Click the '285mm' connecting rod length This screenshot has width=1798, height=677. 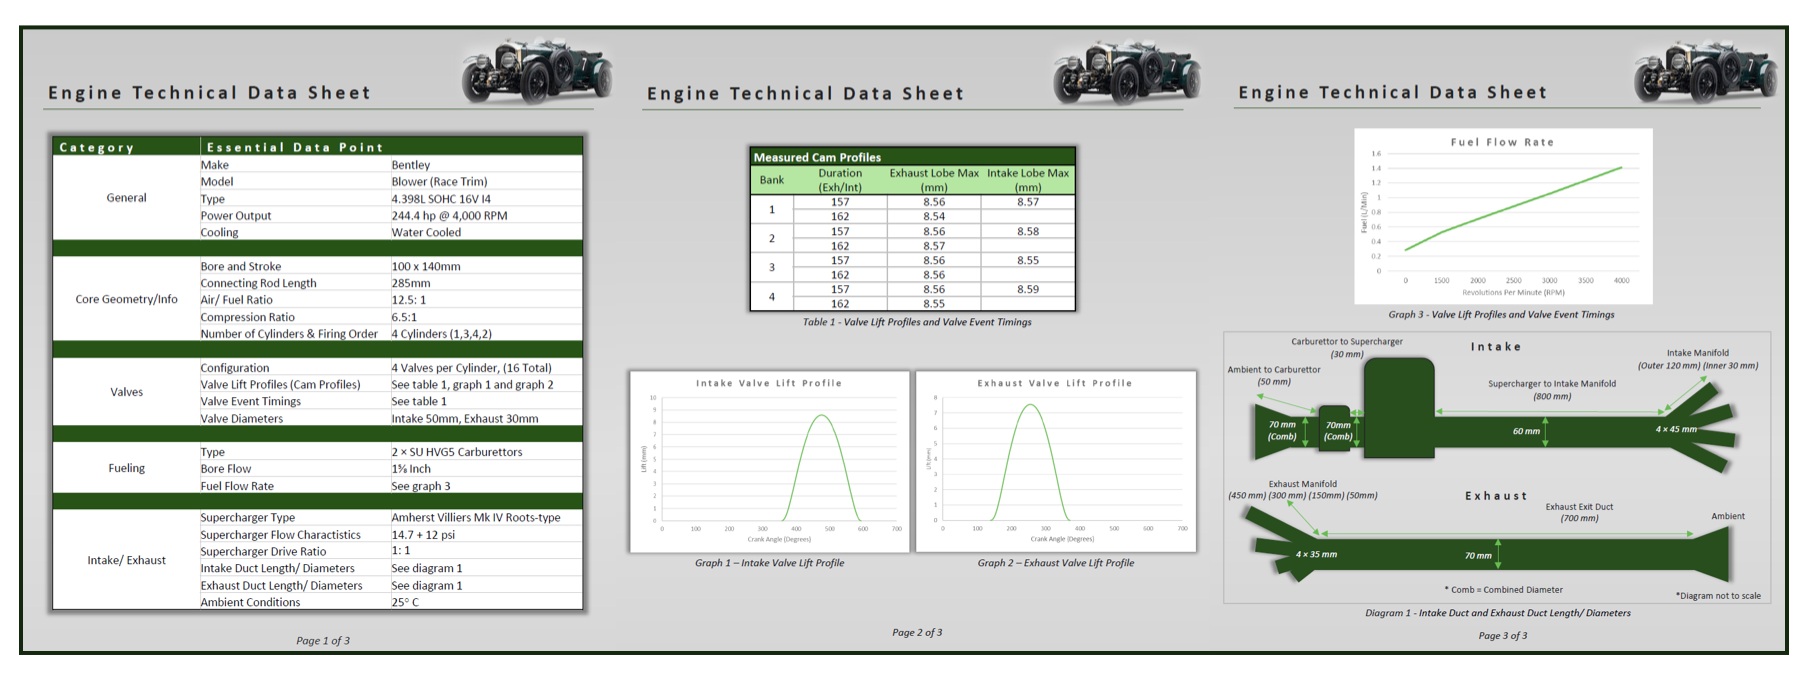click(x=411, y=284)
